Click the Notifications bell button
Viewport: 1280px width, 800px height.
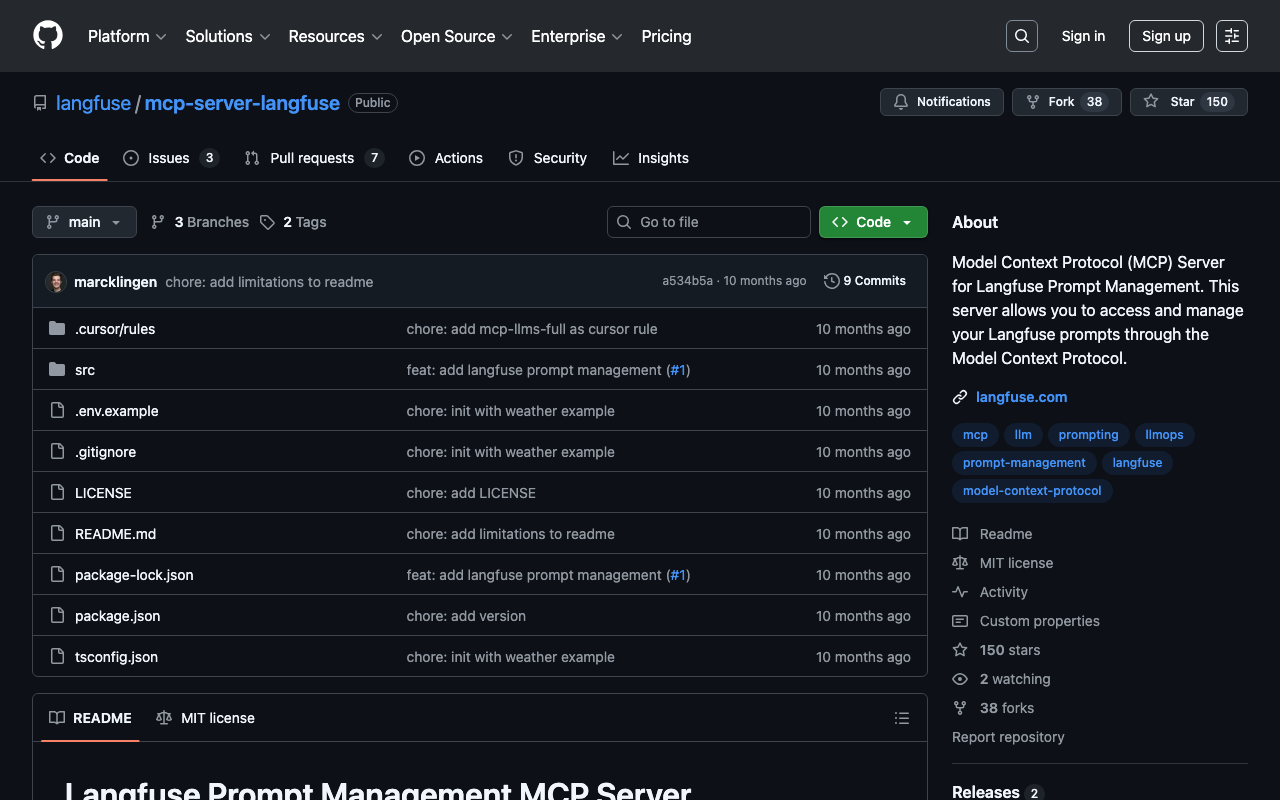point(941,102)
